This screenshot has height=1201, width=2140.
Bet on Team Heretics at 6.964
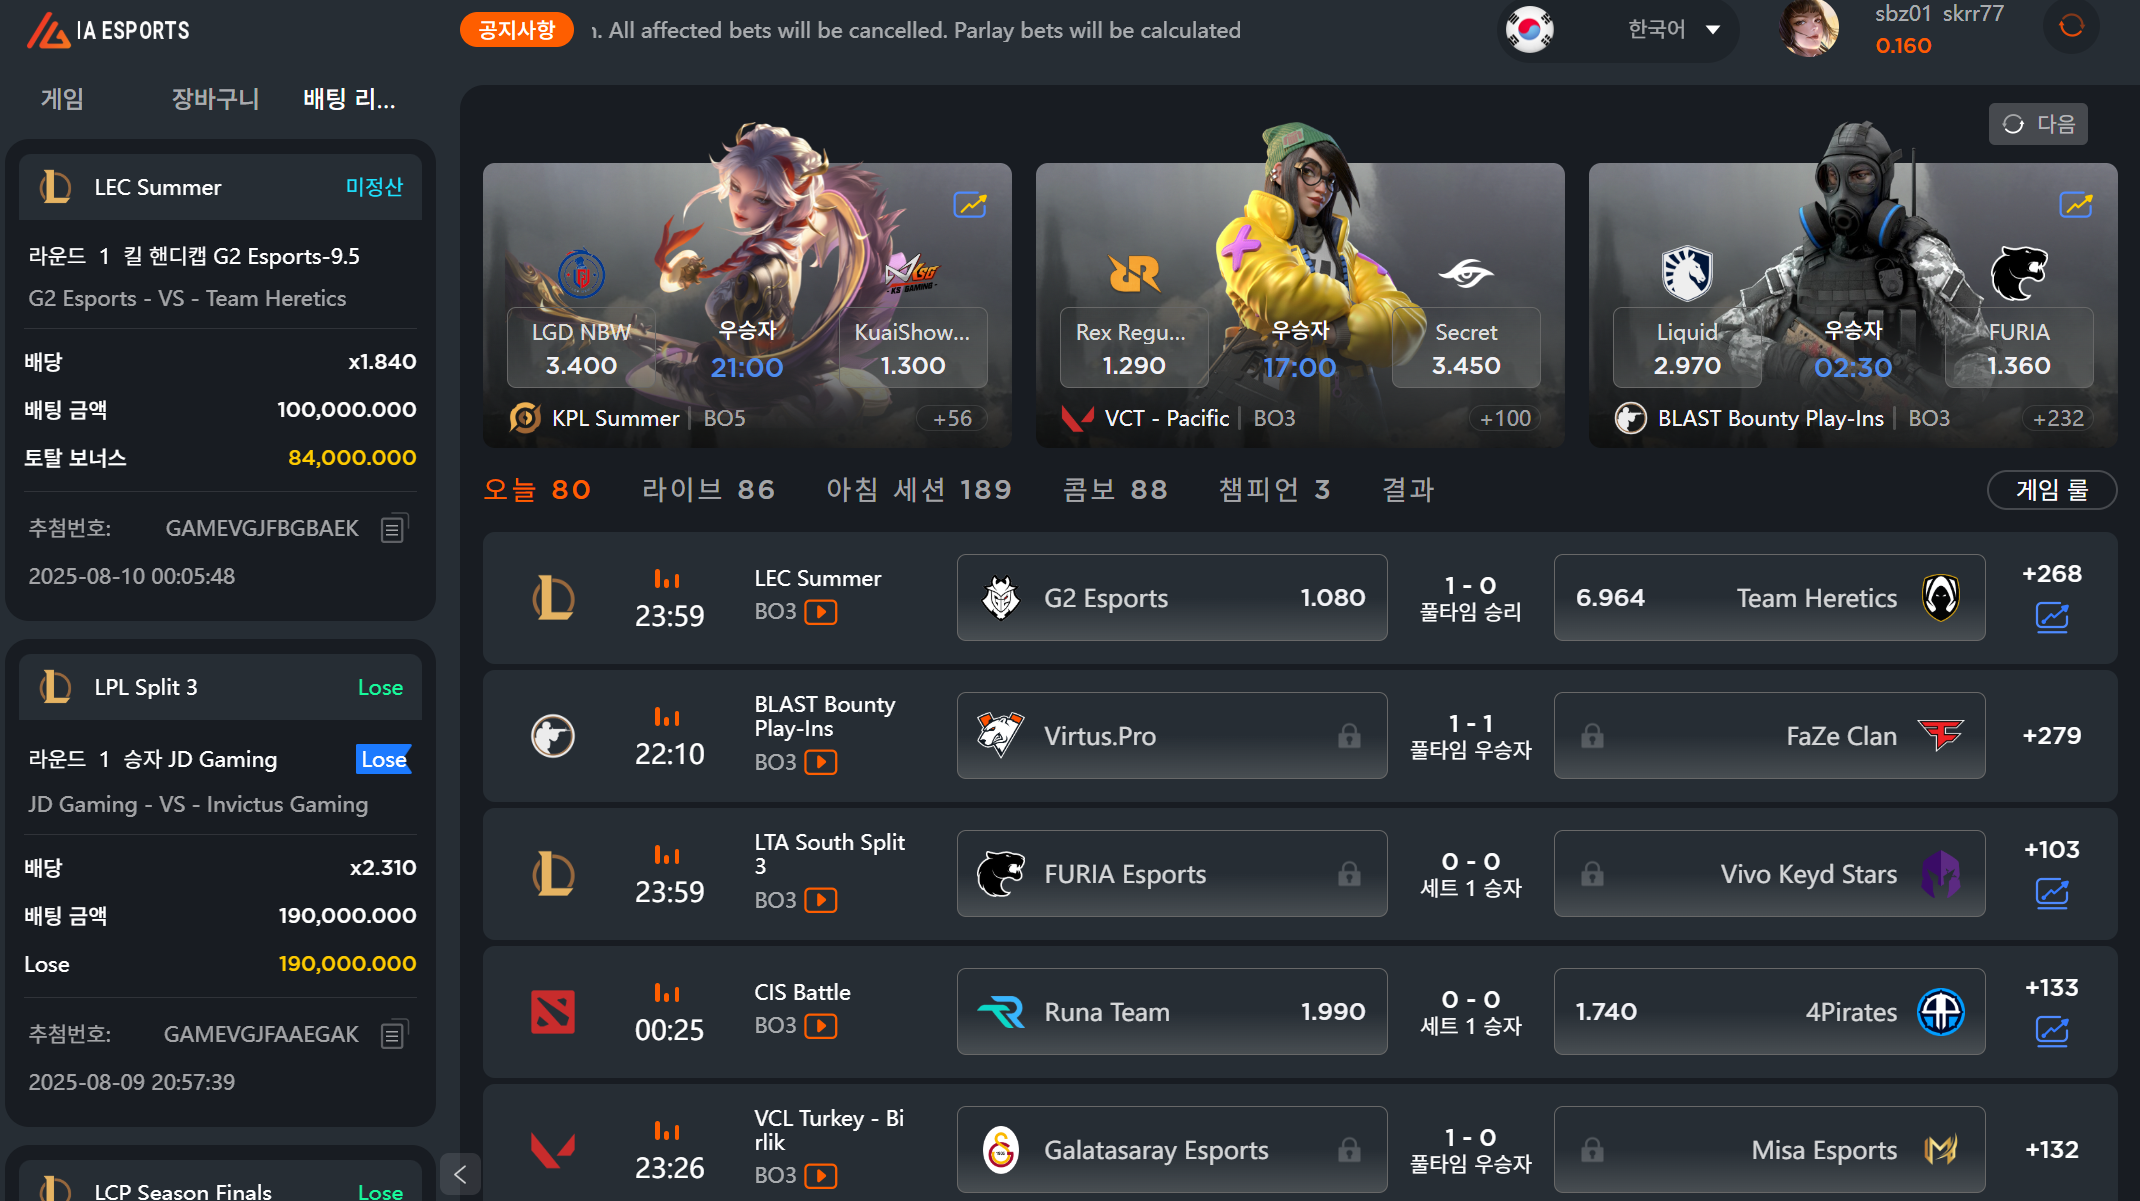click(x=1769, y=598)
